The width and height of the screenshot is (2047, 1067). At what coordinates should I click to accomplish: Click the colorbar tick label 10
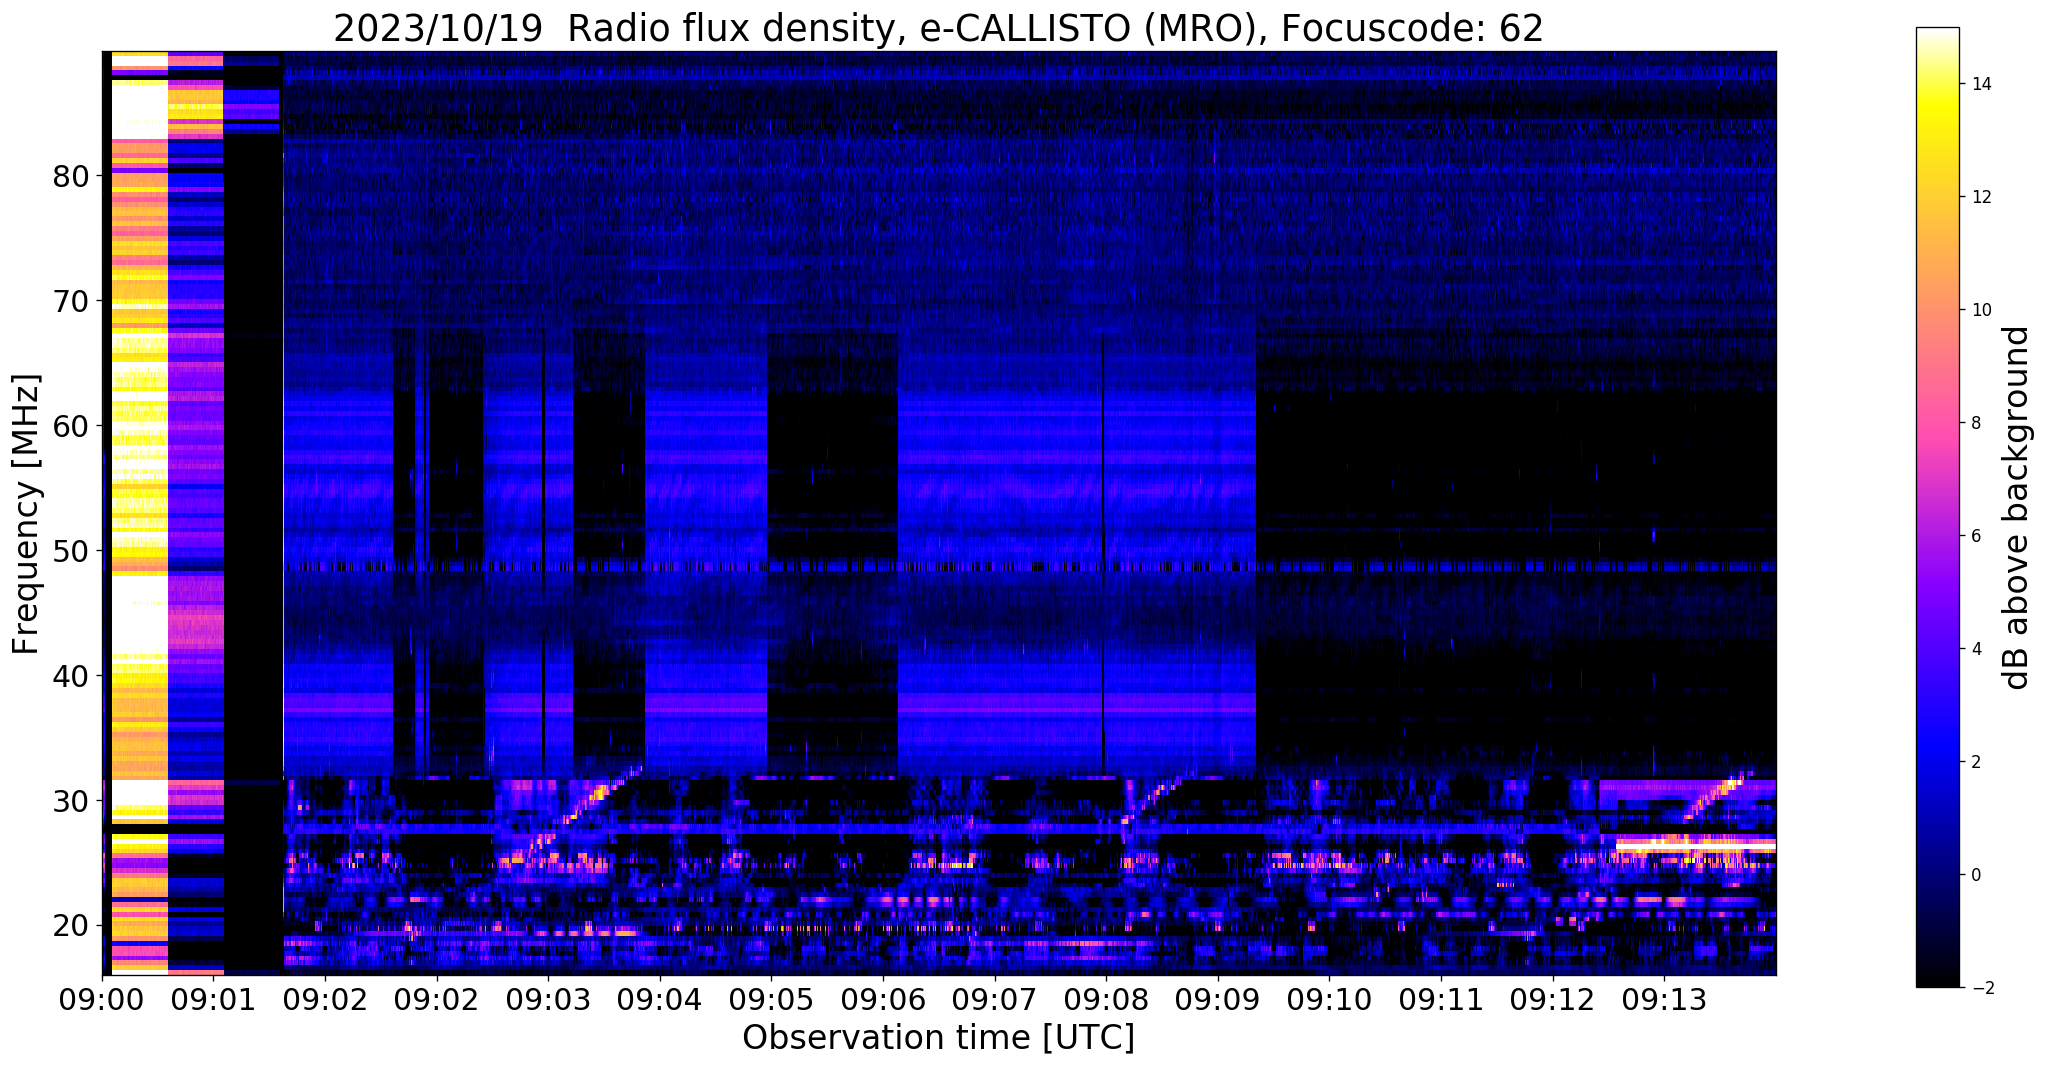[1980, 310]
